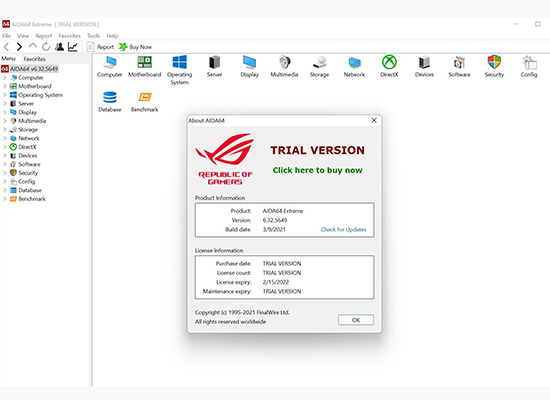Open the Display icon in main panel
Viewport: 550px width, 400px height.
click(249, 66)
